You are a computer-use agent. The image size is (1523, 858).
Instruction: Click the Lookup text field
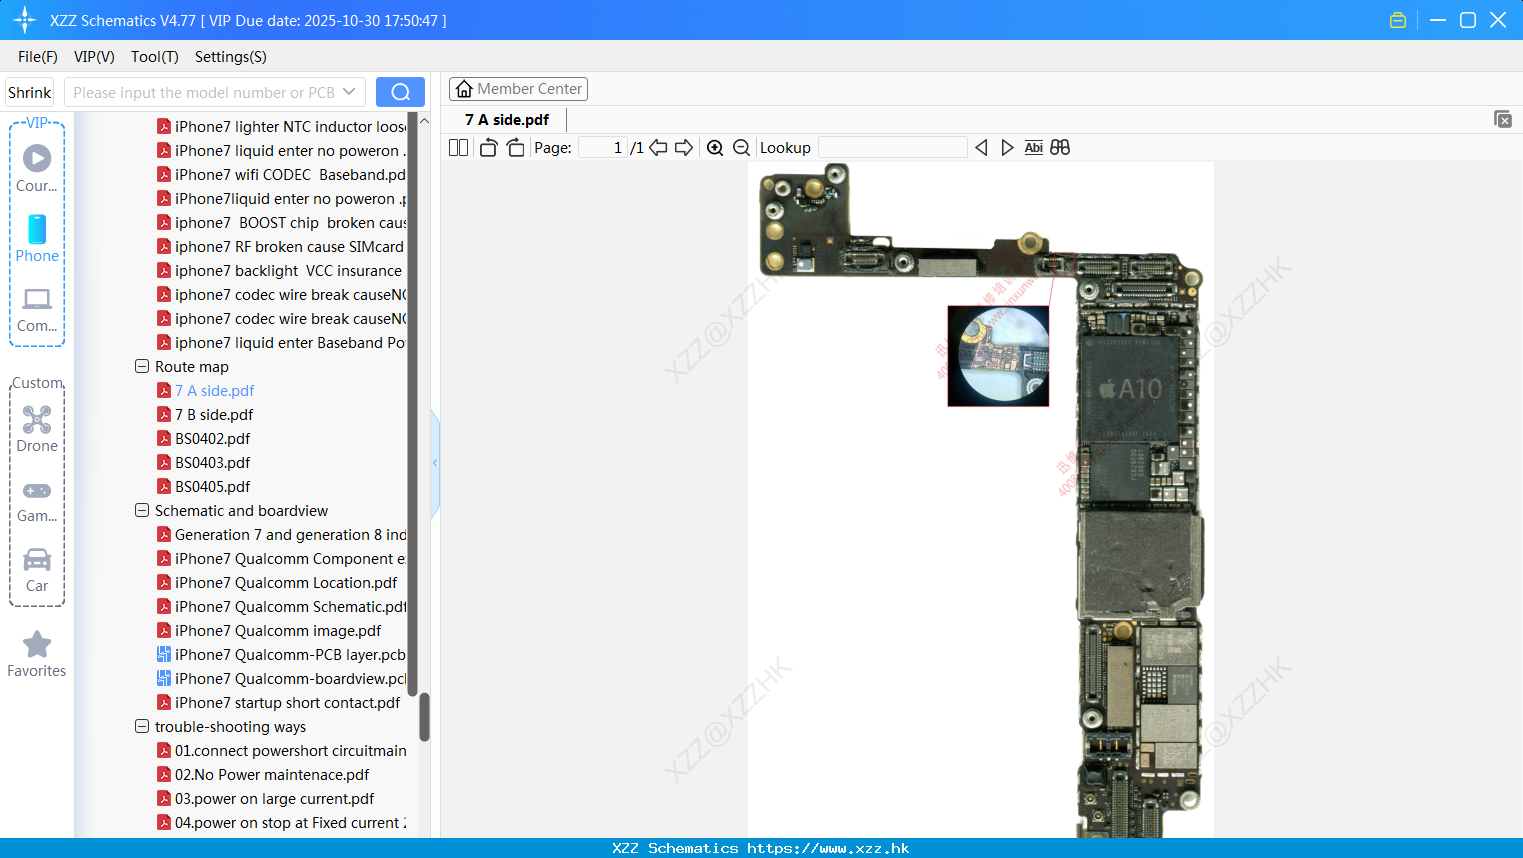892,147
